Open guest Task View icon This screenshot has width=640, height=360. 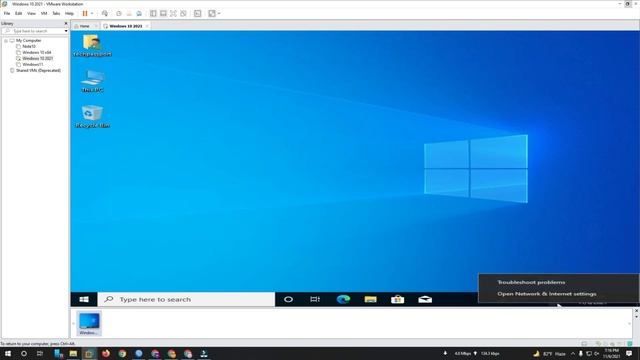pos(315,299)
